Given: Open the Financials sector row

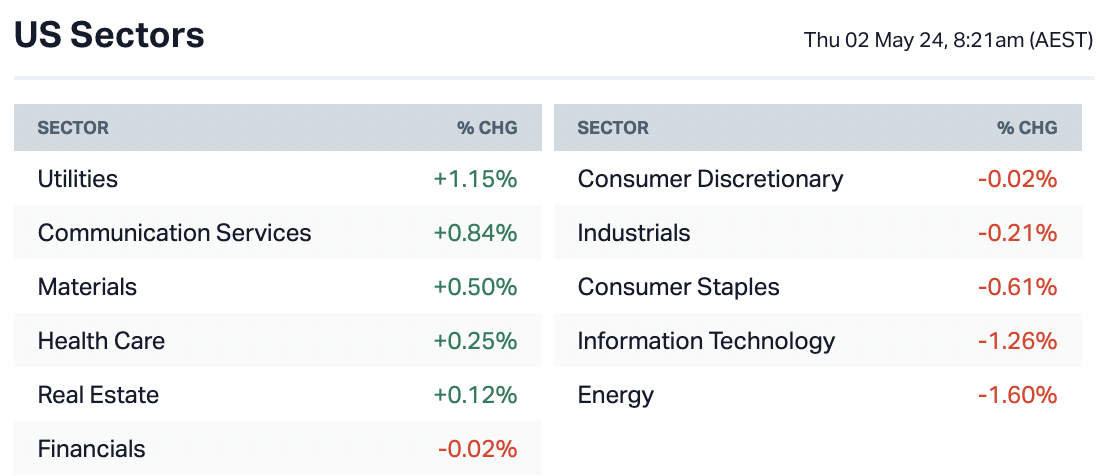Looking at the screenshot, I should click(91, 449).
